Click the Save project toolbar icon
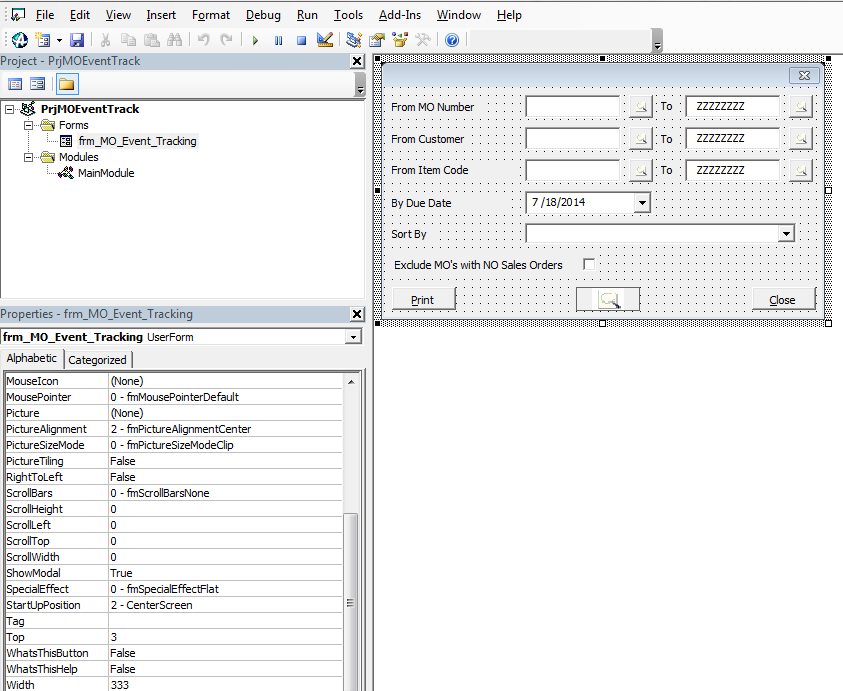 (x=77, y=40)
